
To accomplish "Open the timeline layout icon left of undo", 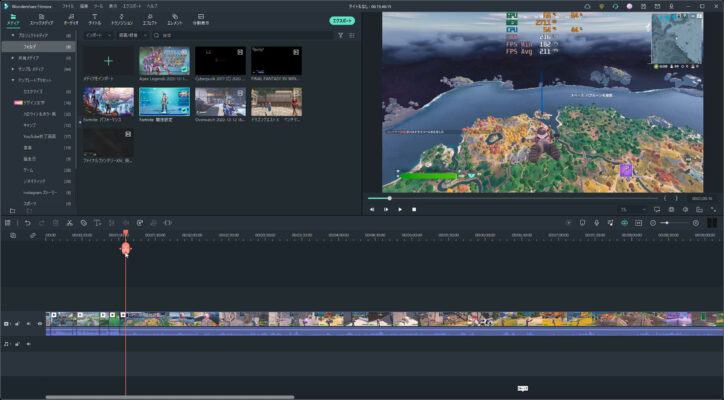I will [x=8, y=223].
